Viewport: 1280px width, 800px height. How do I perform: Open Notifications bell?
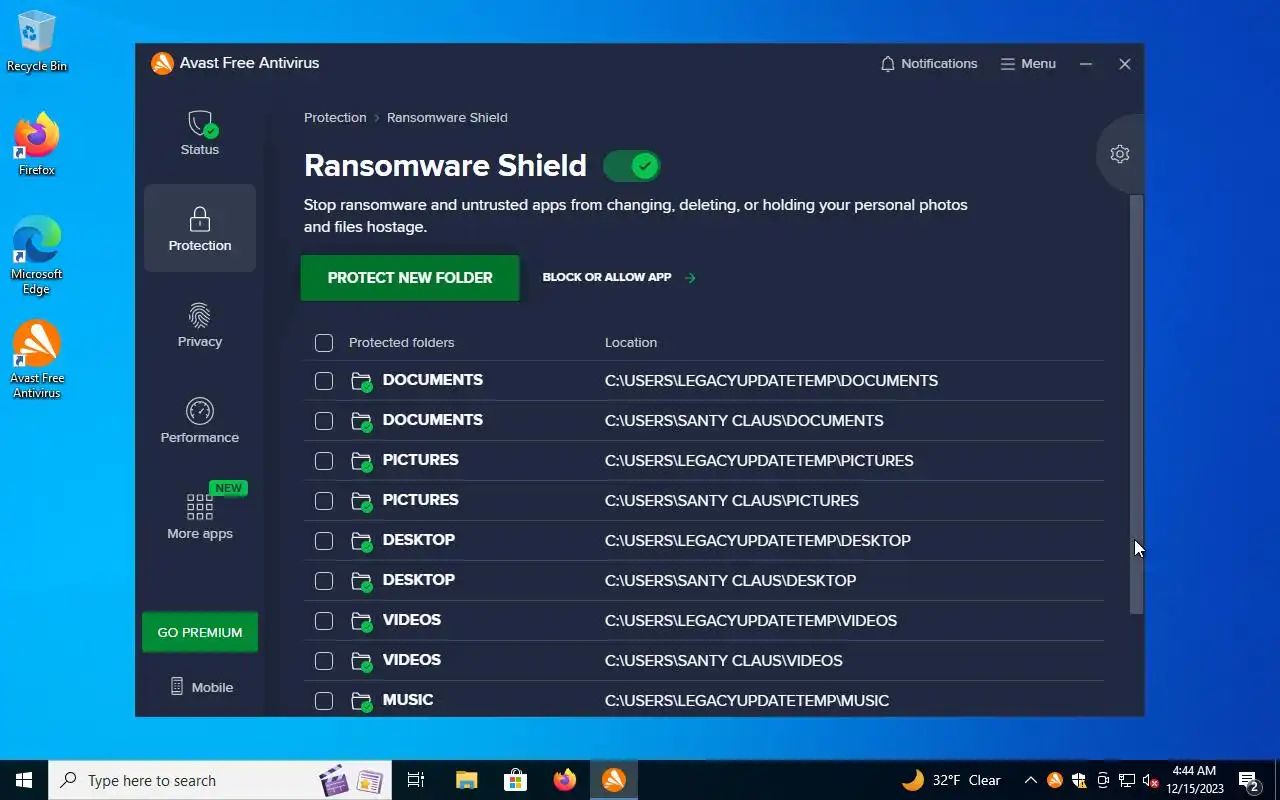pyautogui.click(x=929, y=63)
